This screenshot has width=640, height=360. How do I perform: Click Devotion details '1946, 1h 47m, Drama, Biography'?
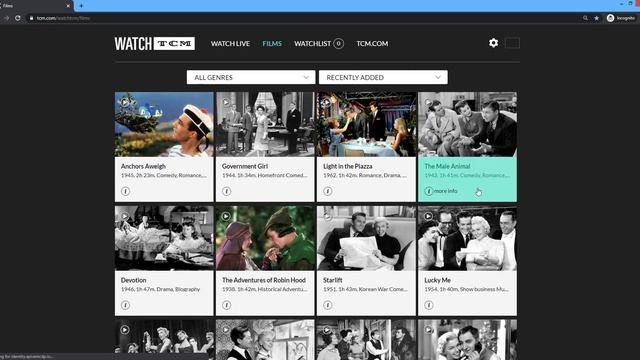tap(160, 289)
